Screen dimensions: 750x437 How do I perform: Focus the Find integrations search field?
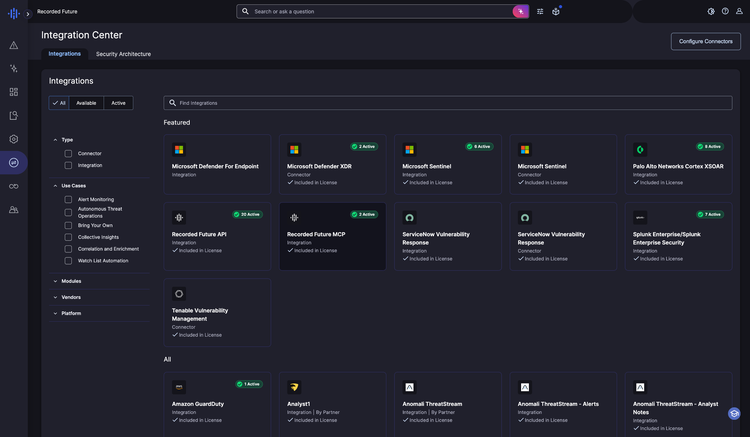pos(448,103)
